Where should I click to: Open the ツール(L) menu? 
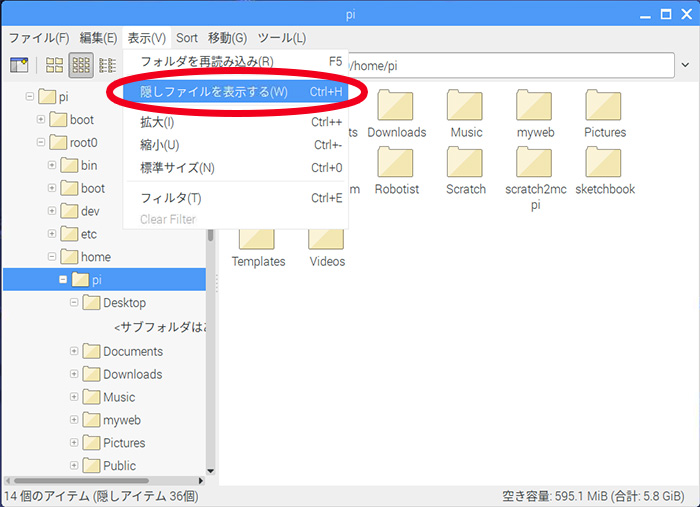click(282, 38)
